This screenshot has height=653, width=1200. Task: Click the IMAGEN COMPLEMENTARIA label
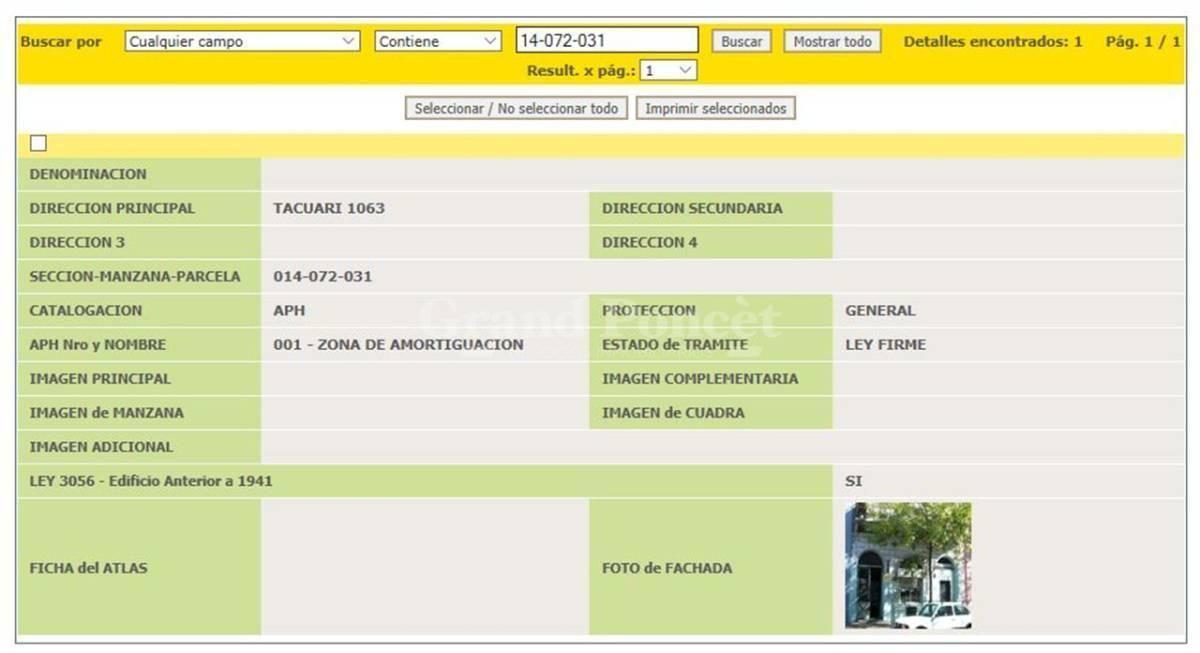(x=700, y=379)
